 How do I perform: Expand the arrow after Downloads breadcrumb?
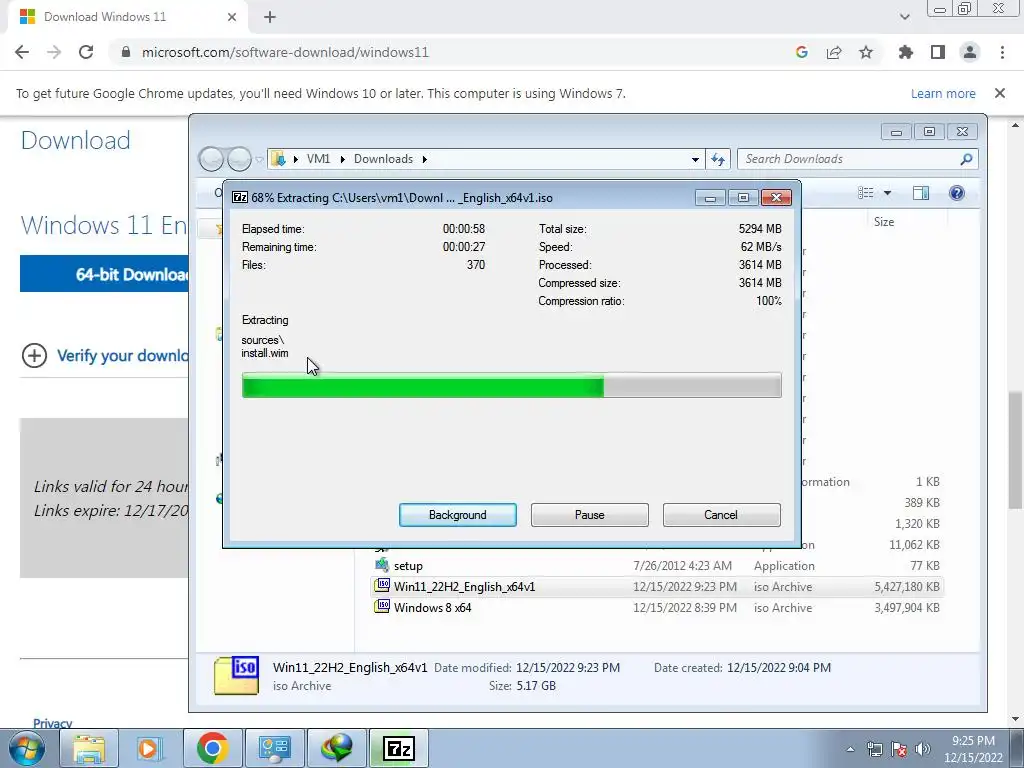point(425,159)
